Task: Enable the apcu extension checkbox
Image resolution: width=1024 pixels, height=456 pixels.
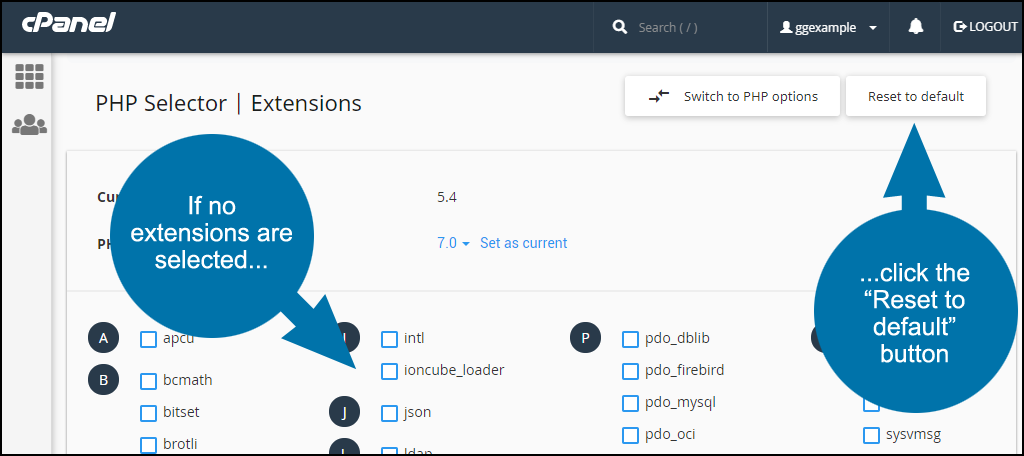Action: coord(148,339)
